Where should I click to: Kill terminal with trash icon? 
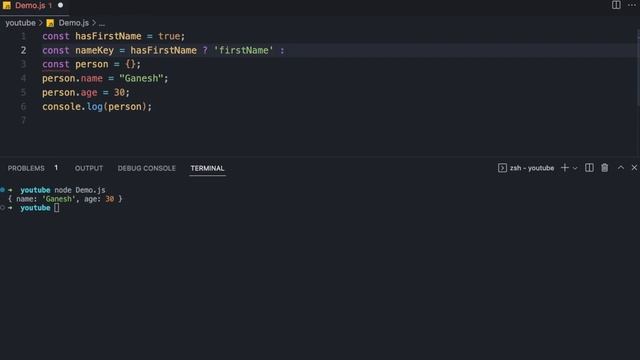[604, 168]
